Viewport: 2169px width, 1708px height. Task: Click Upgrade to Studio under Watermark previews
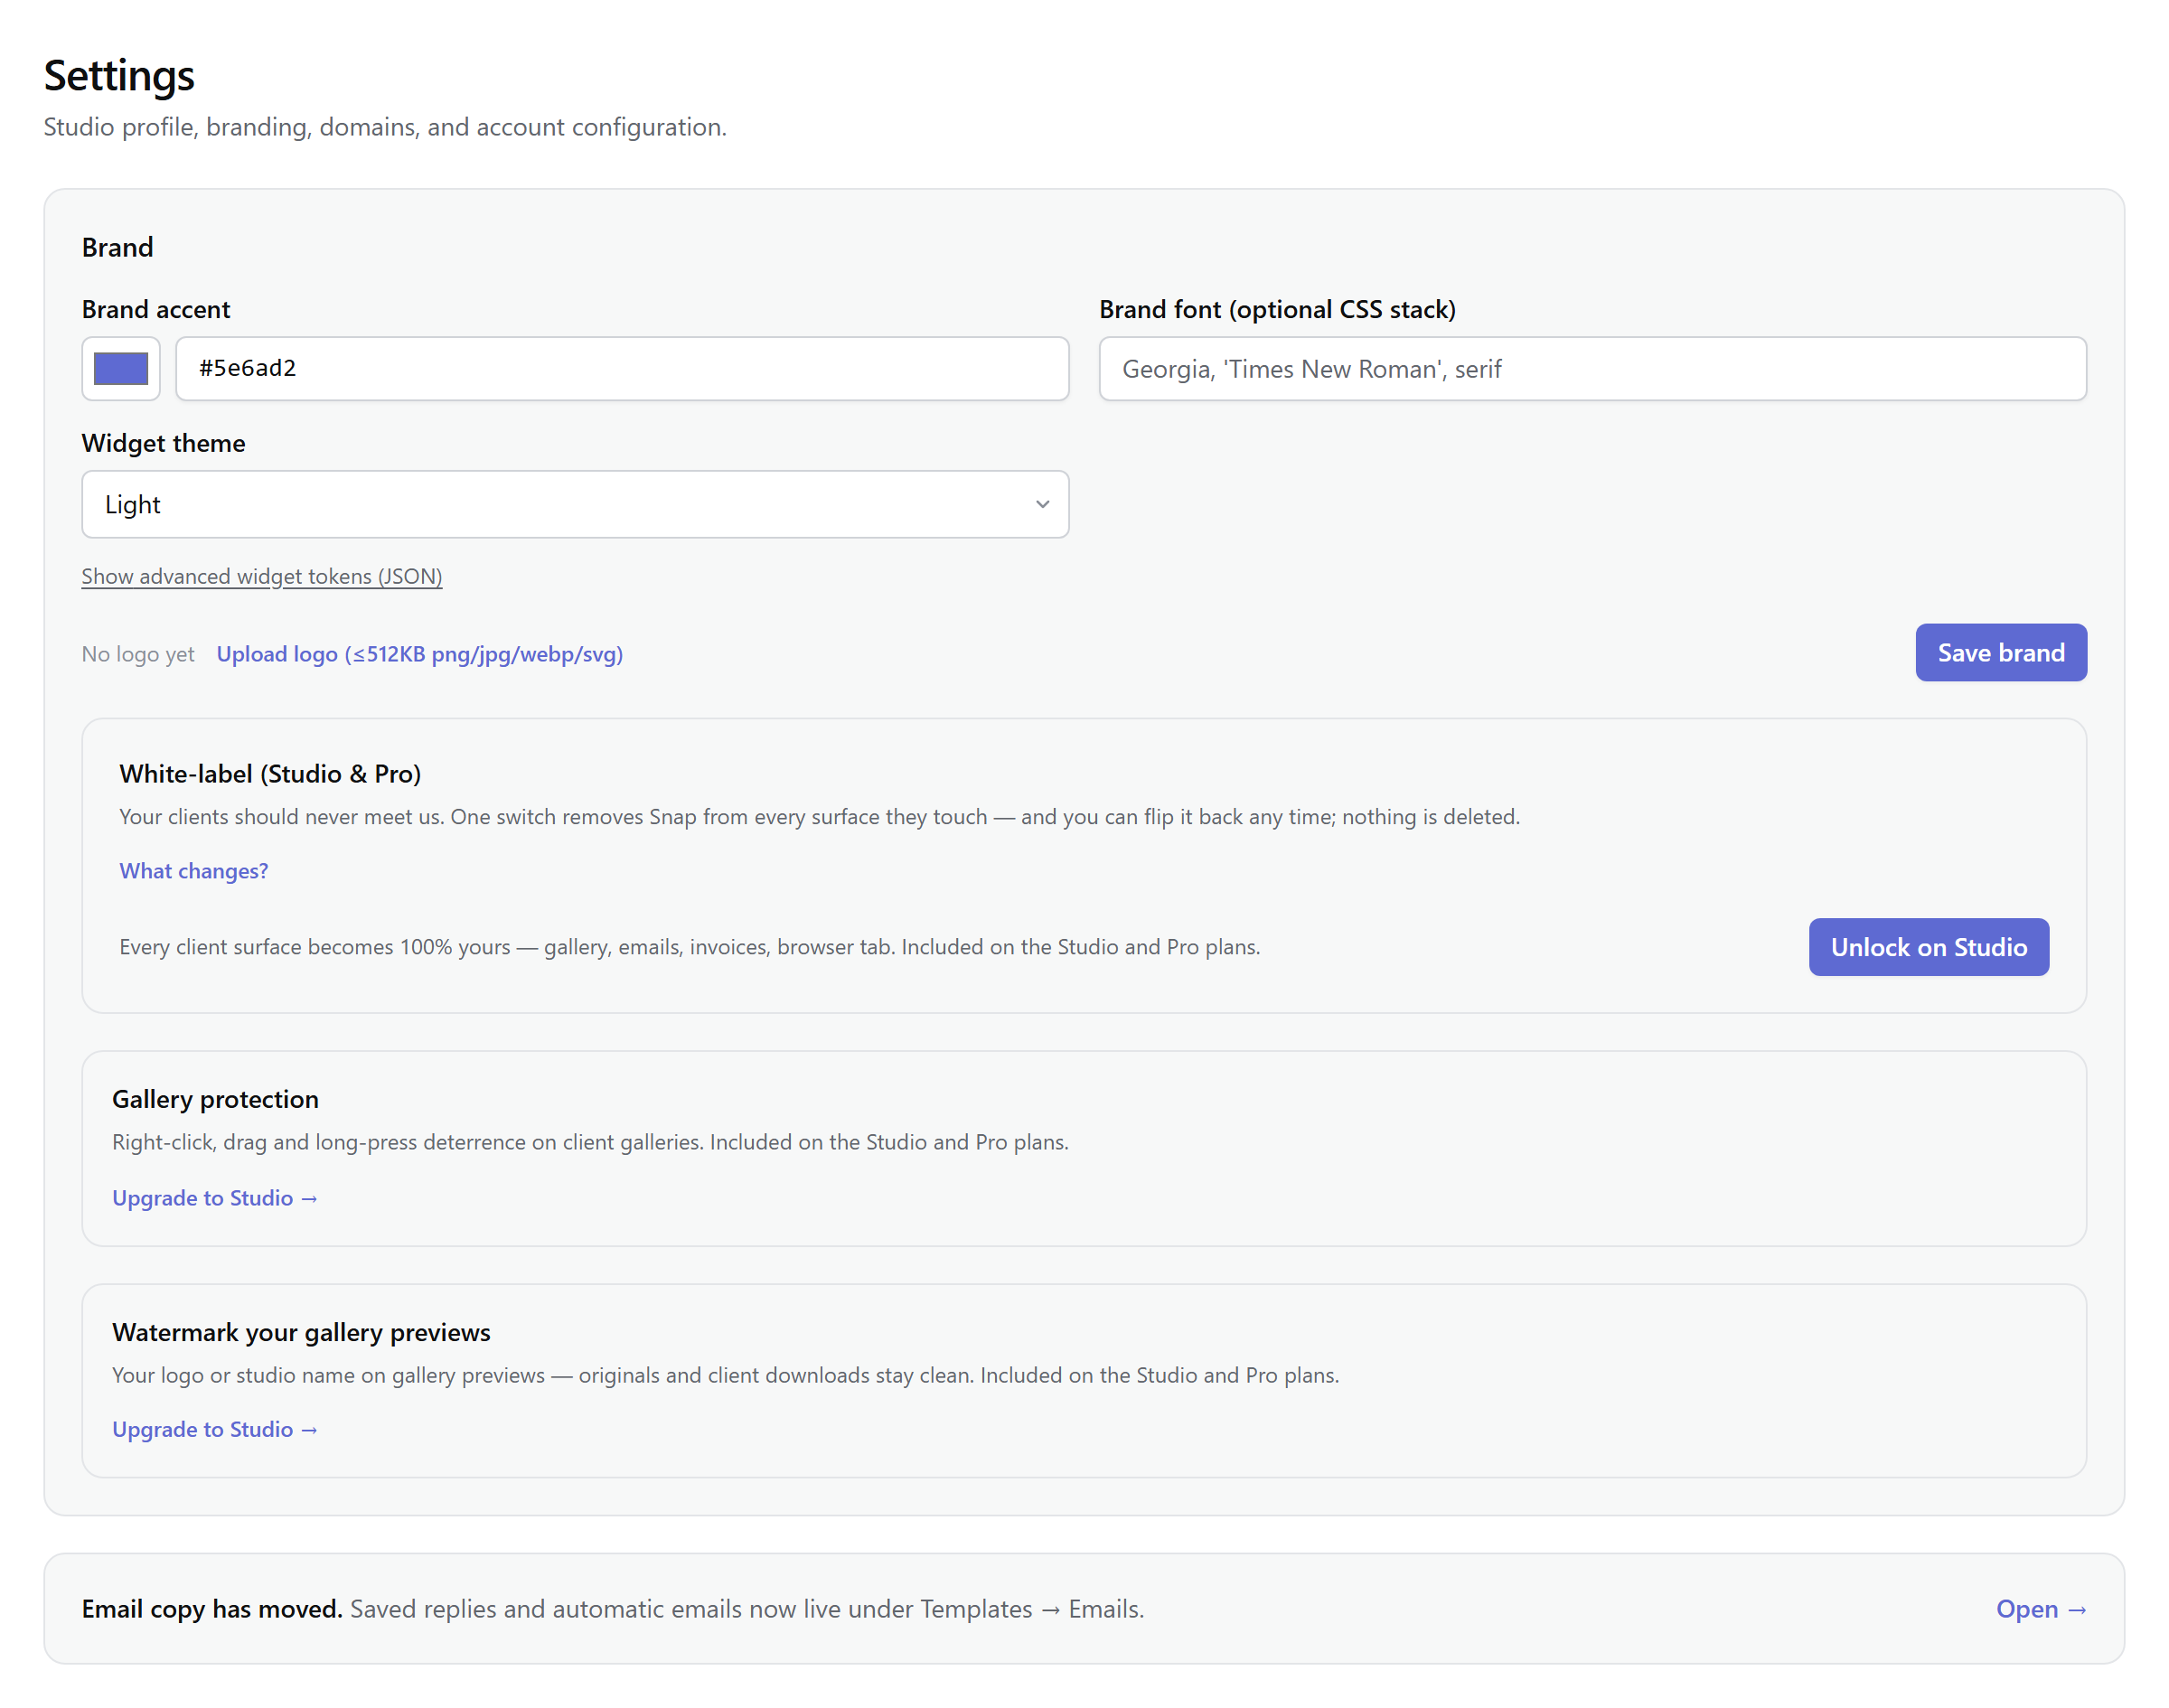[x=215, y=1429]
